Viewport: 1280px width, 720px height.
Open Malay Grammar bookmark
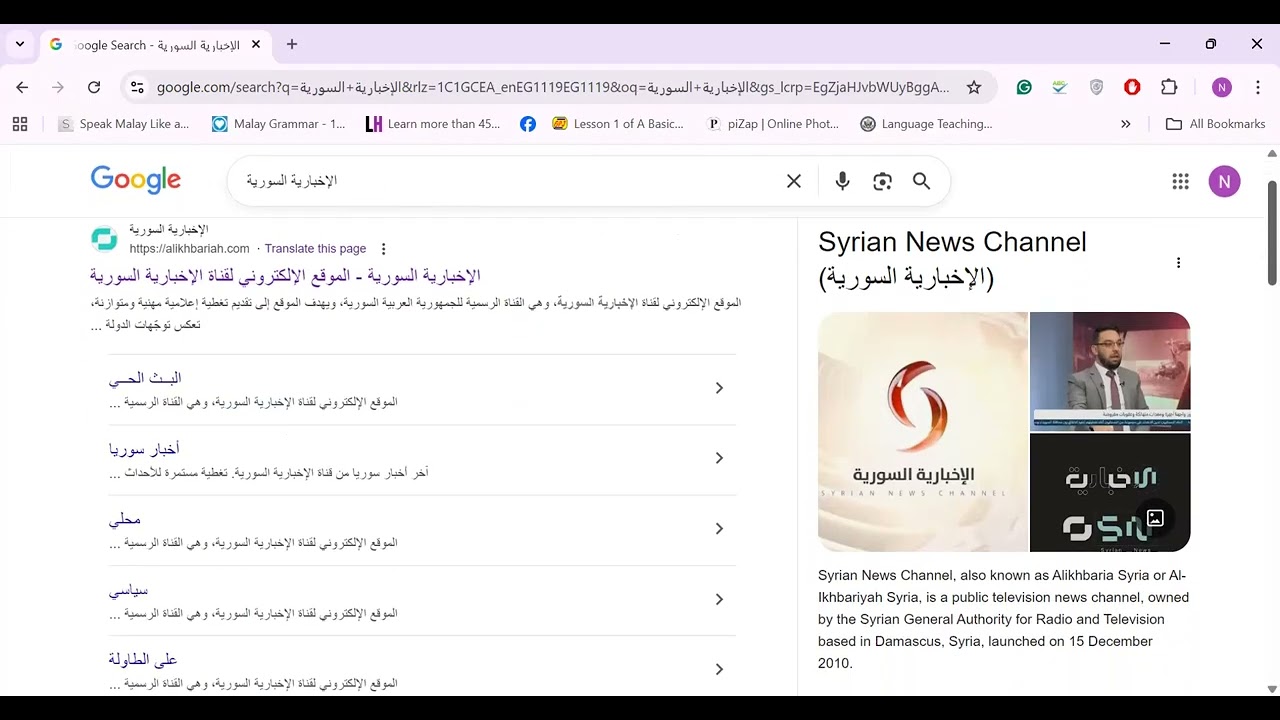point(278,124)
